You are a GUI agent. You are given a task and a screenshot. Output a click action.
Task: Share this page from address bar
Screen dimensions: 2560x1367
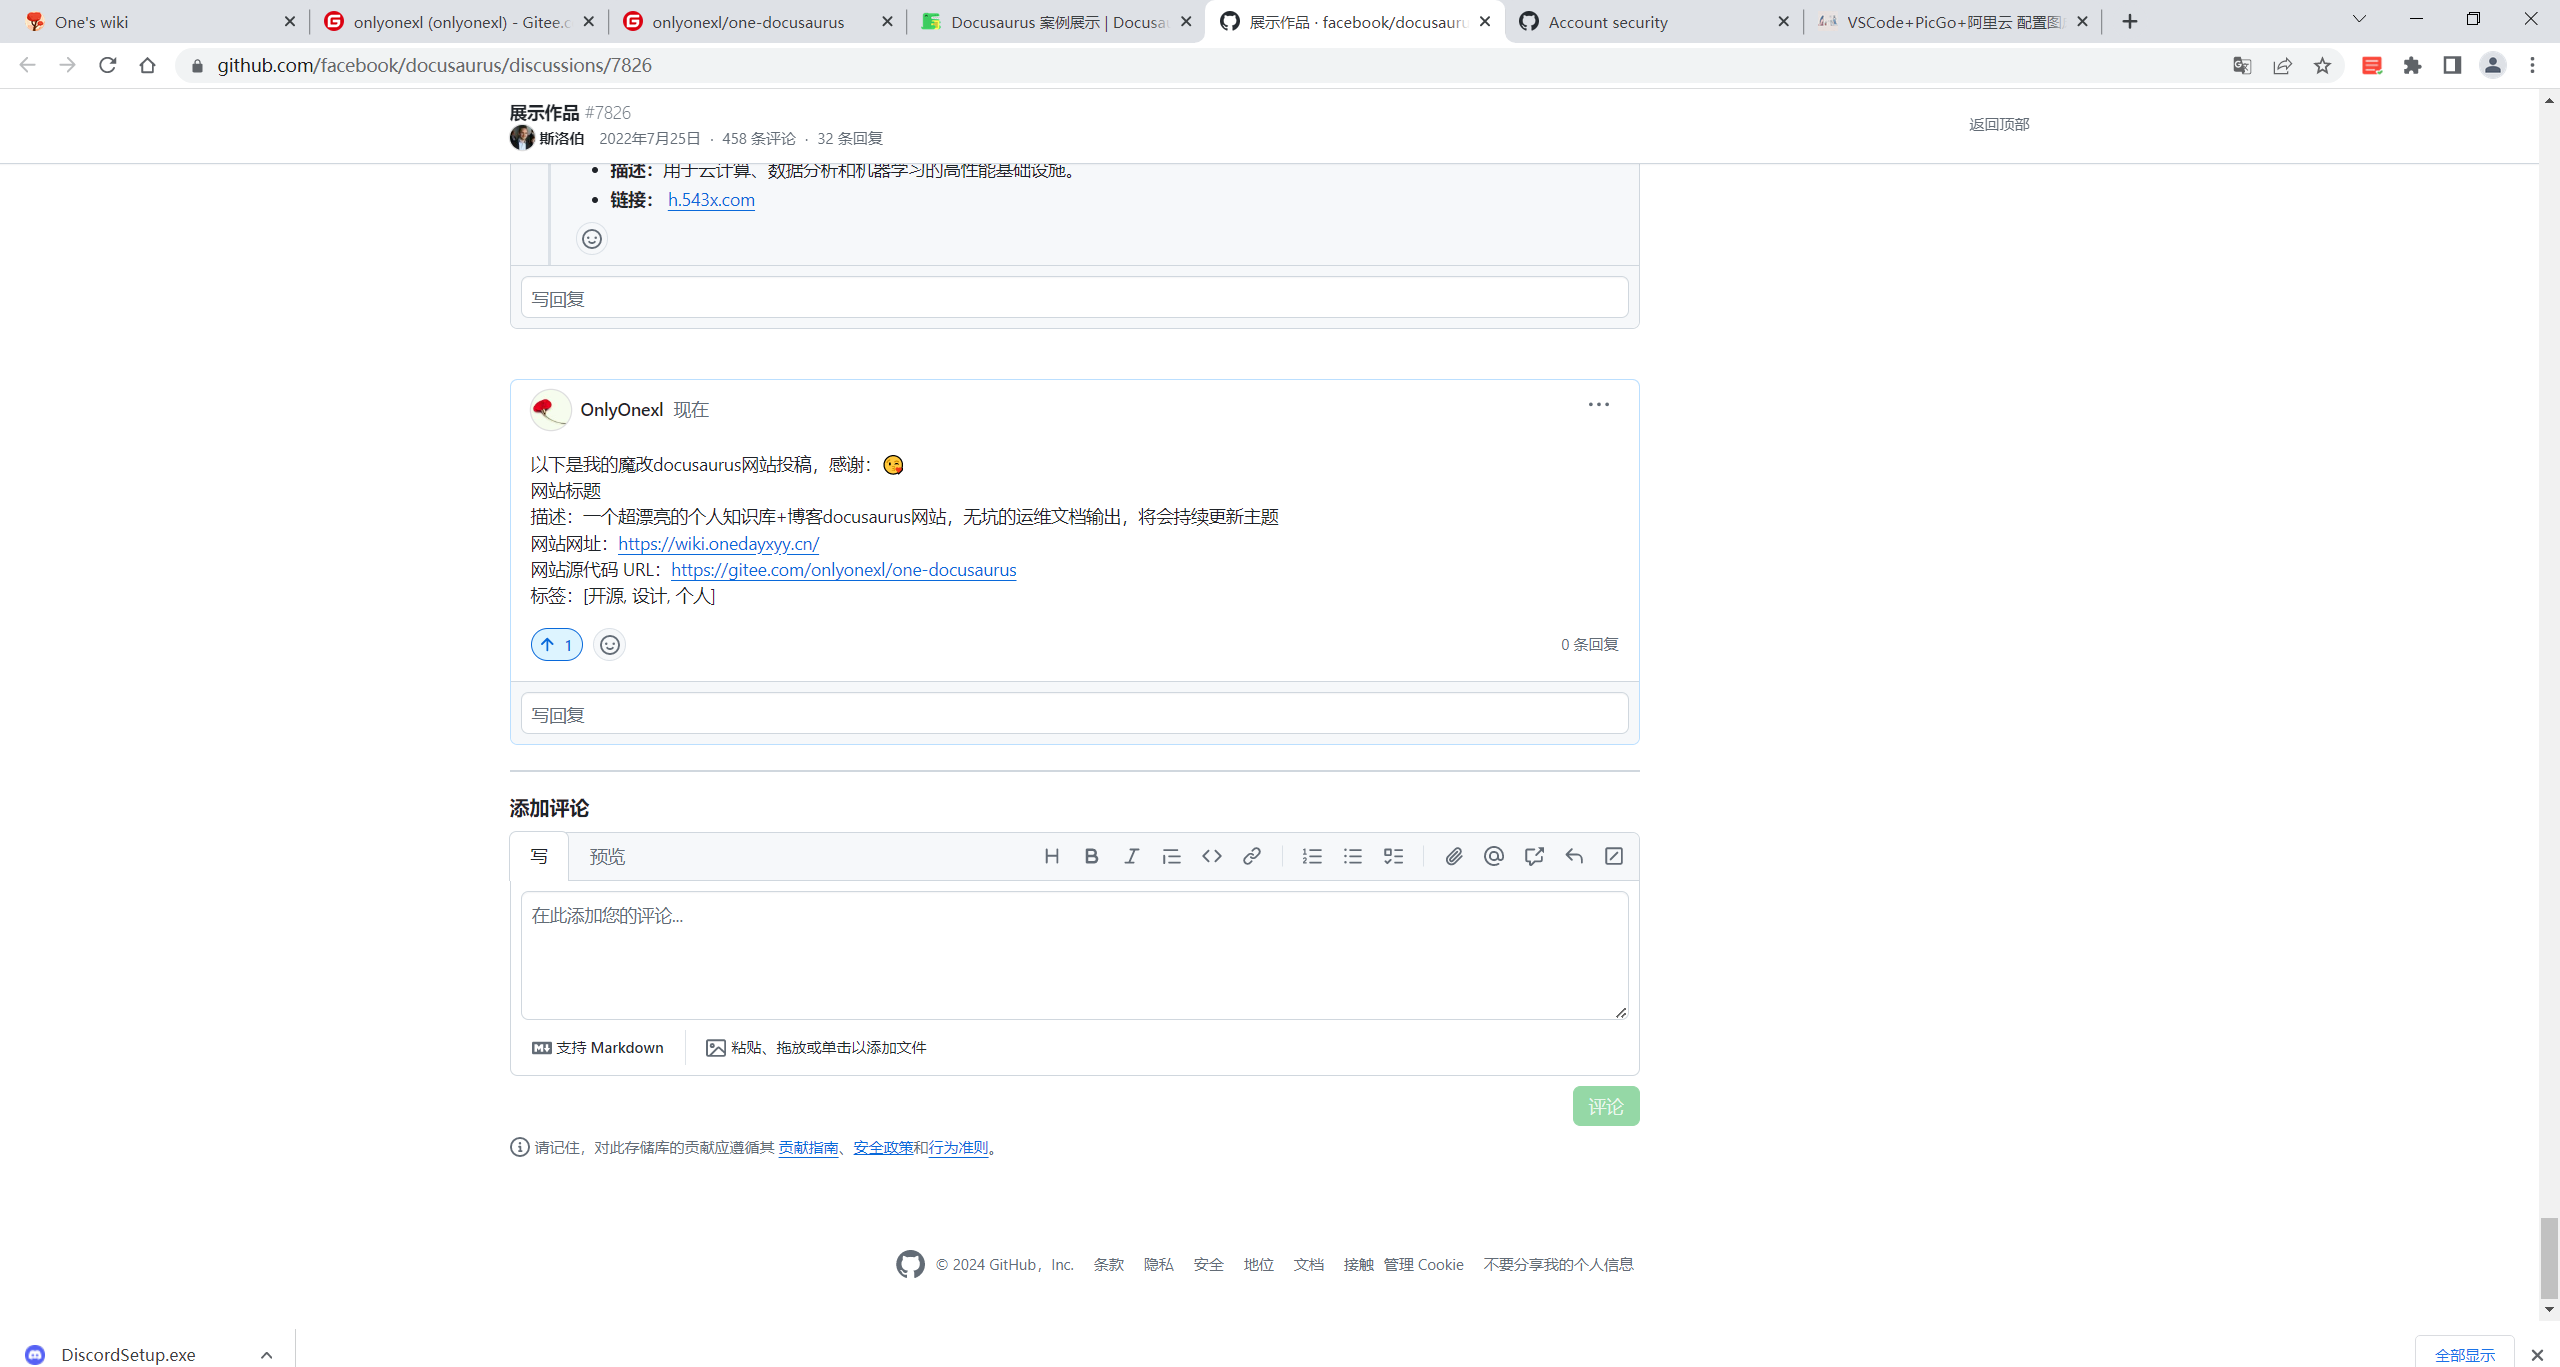[2282, 66]
